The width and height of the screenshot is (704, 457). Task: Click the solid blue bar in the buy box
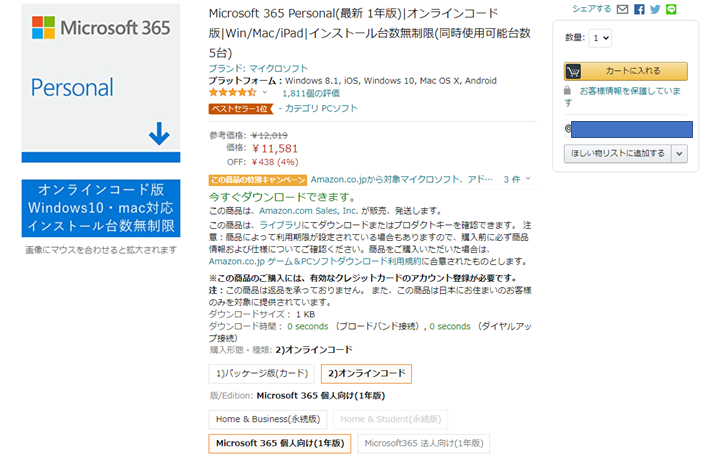point(632,129)
